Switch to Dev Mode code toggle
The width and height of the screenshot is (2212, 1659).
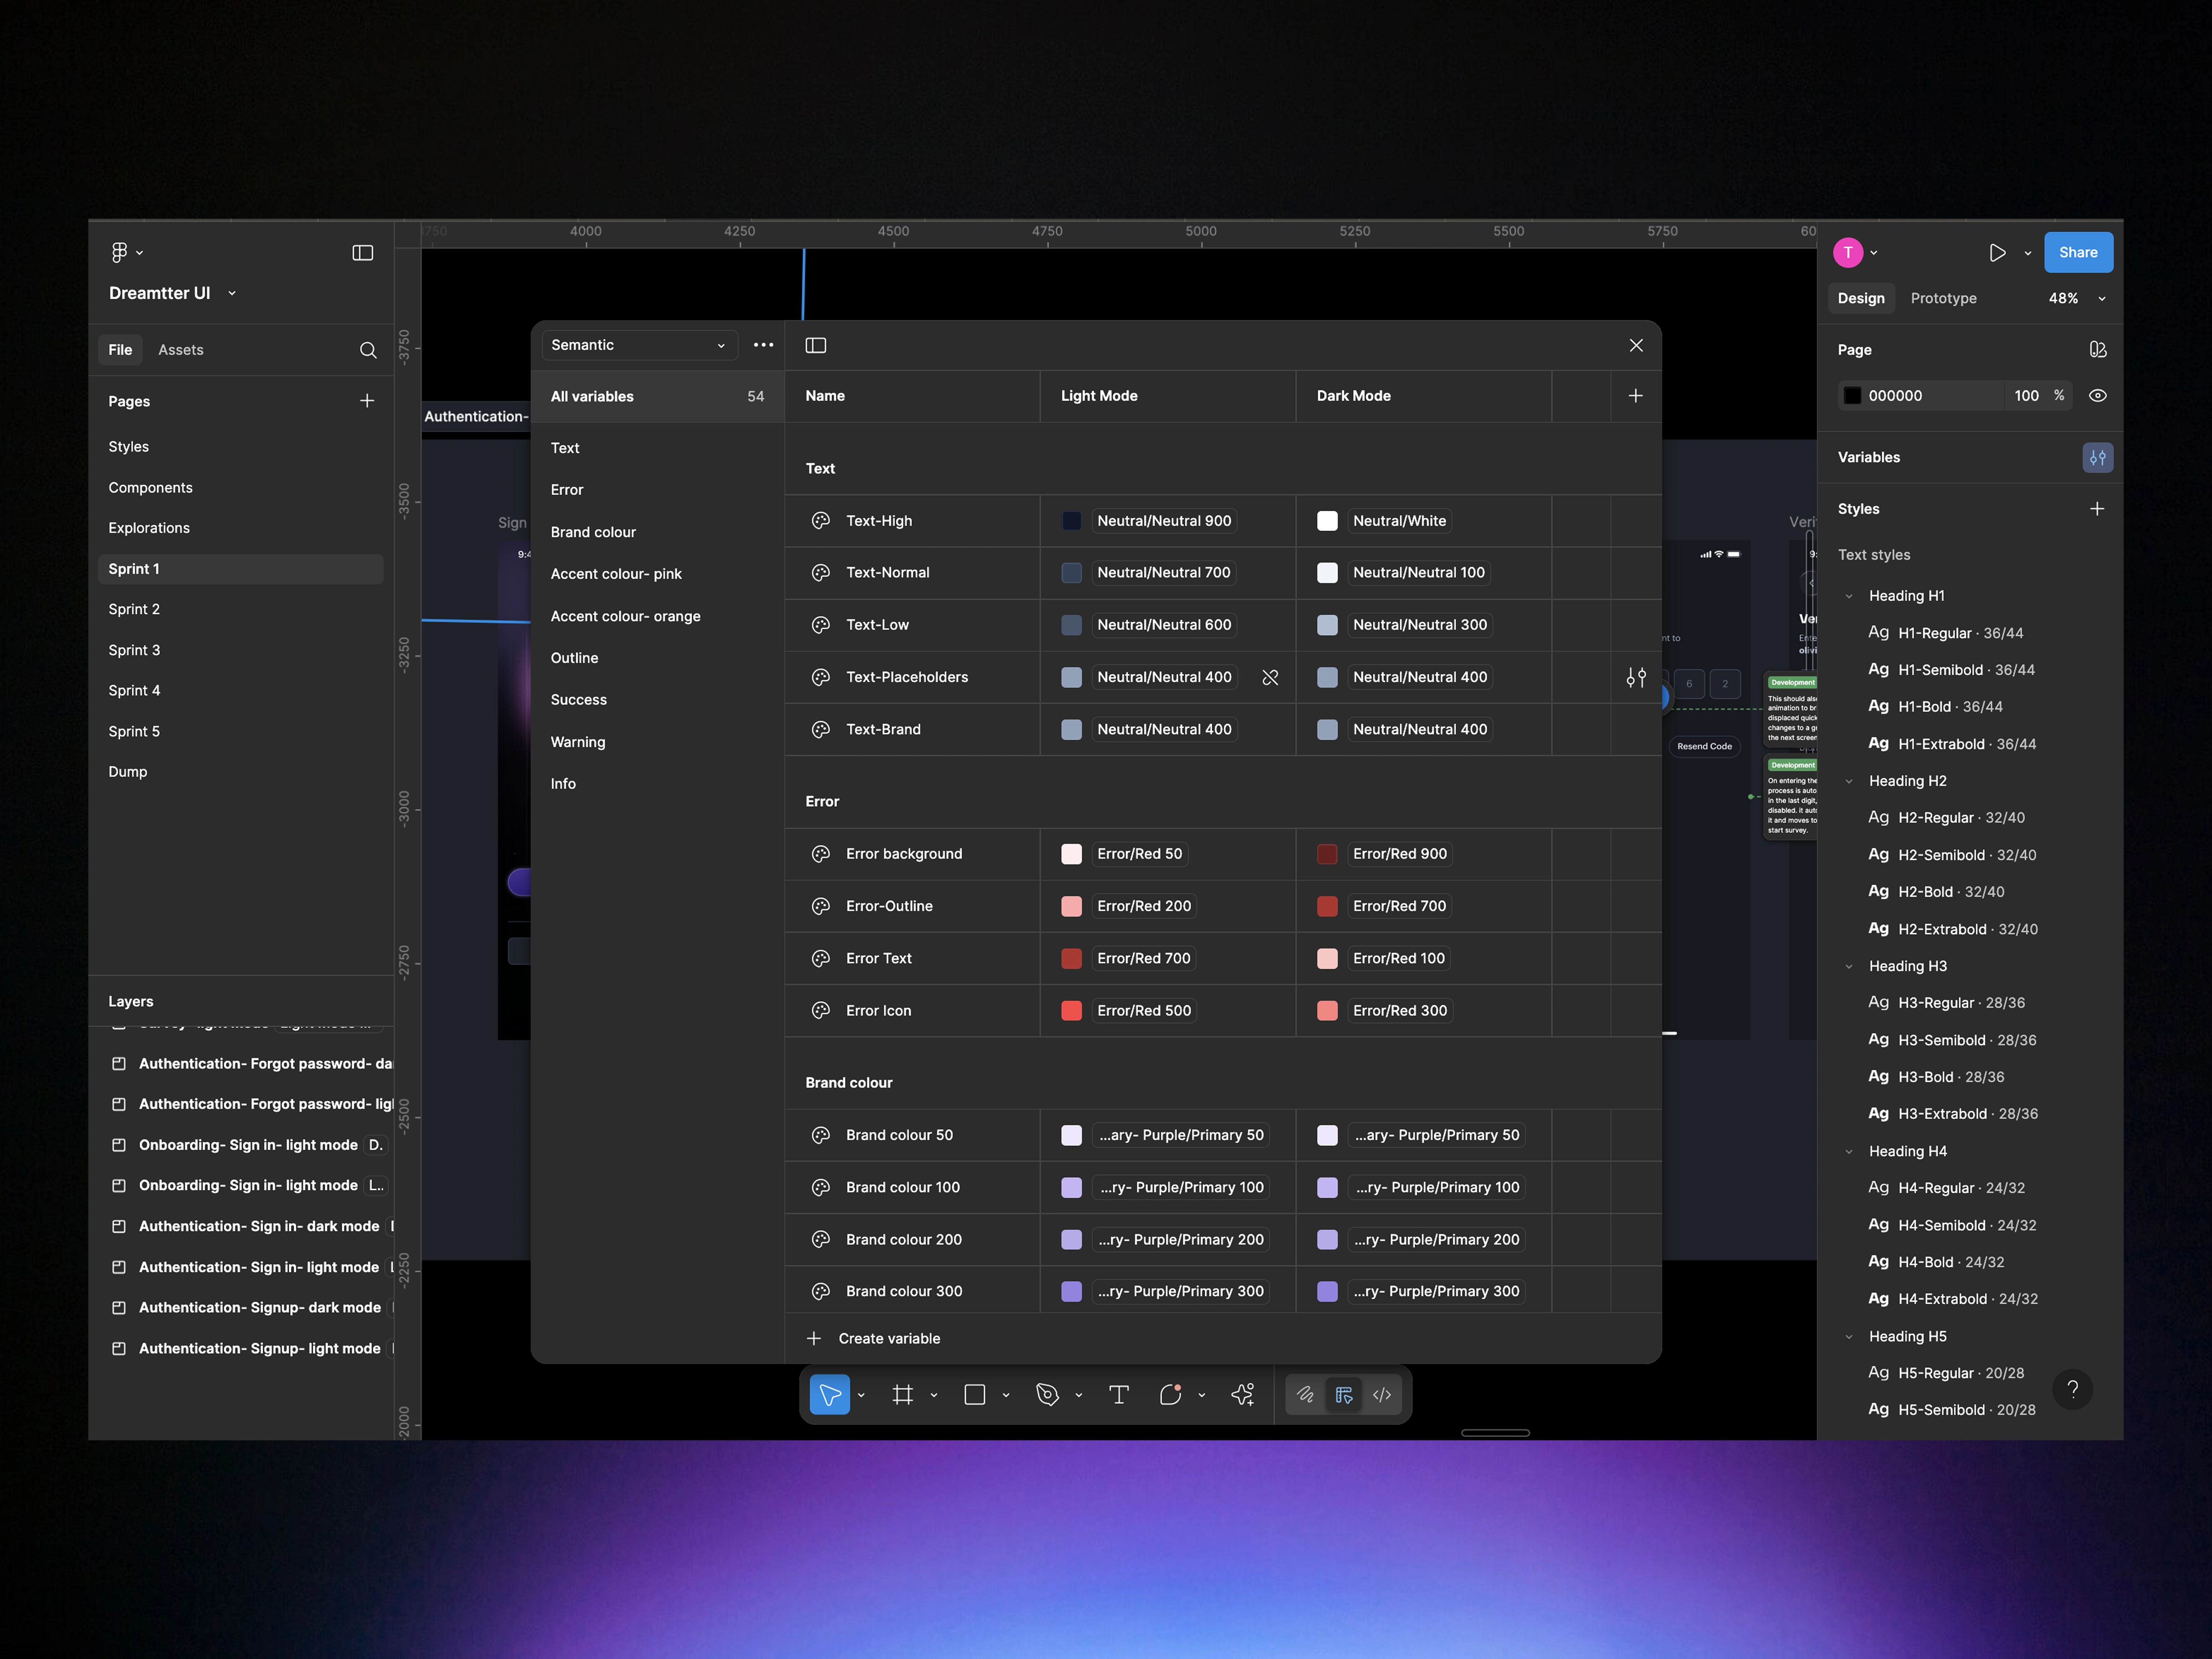coord(1382,1395)
